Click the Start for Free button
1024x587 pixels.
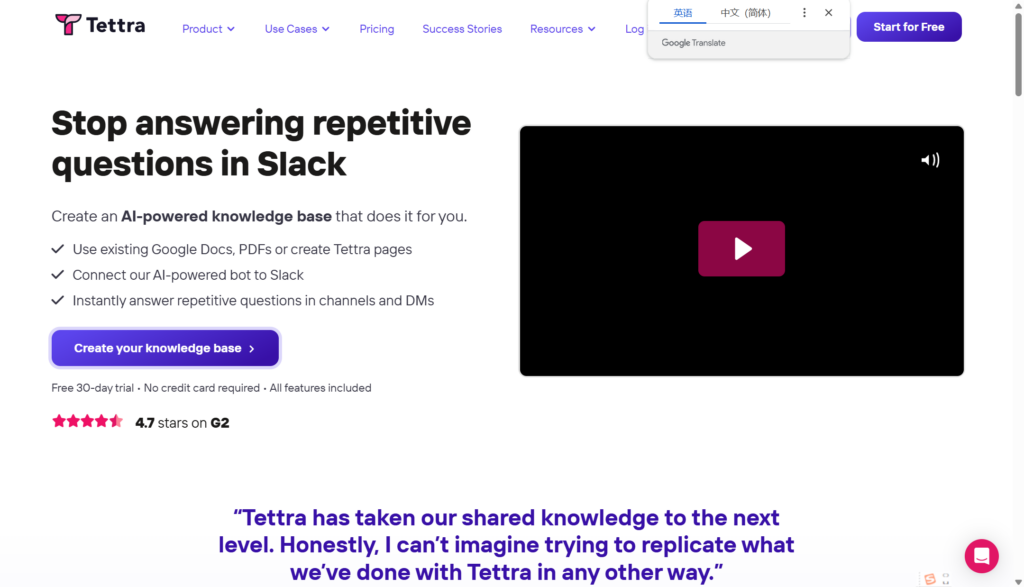(x=908, y=27)
